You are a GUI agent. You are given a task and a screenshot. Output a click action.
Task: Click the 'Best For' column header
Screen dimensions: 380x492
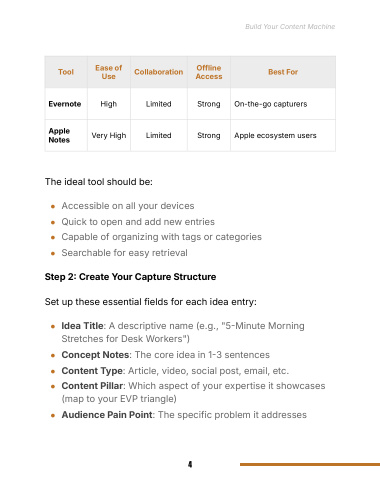click(283, 72)
